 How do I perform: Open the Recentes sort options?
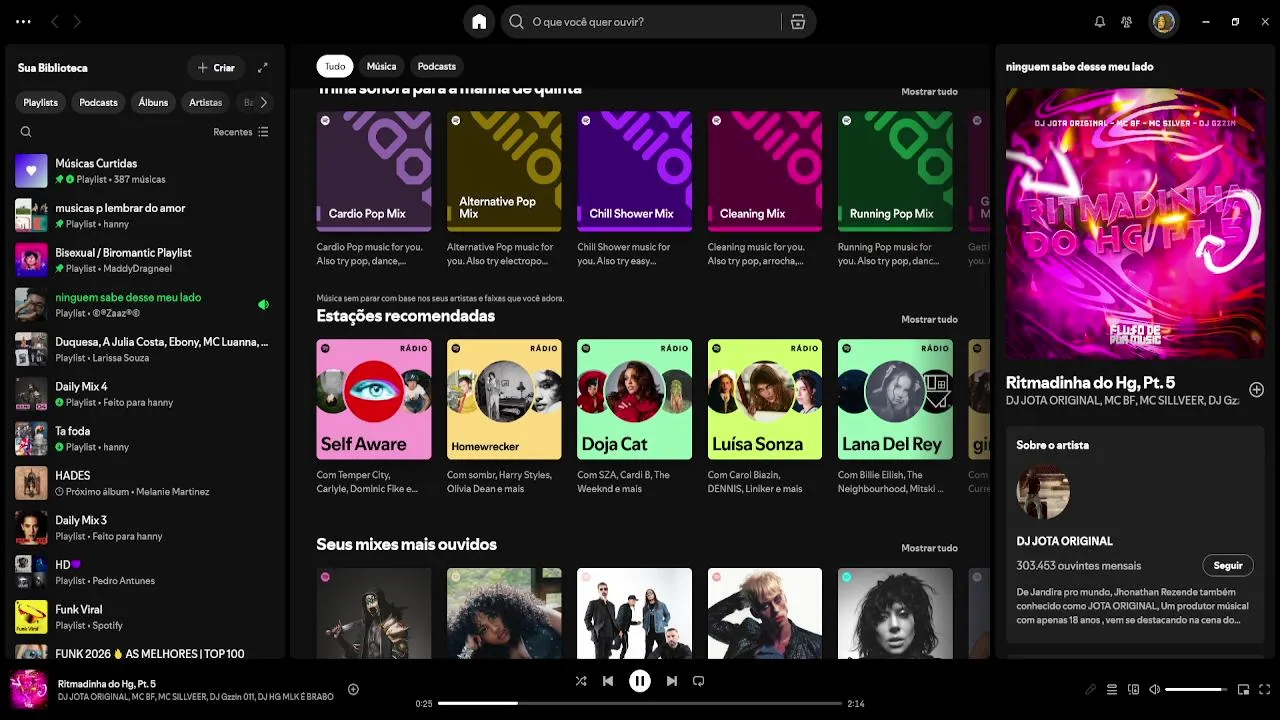[x=241, y=132]
